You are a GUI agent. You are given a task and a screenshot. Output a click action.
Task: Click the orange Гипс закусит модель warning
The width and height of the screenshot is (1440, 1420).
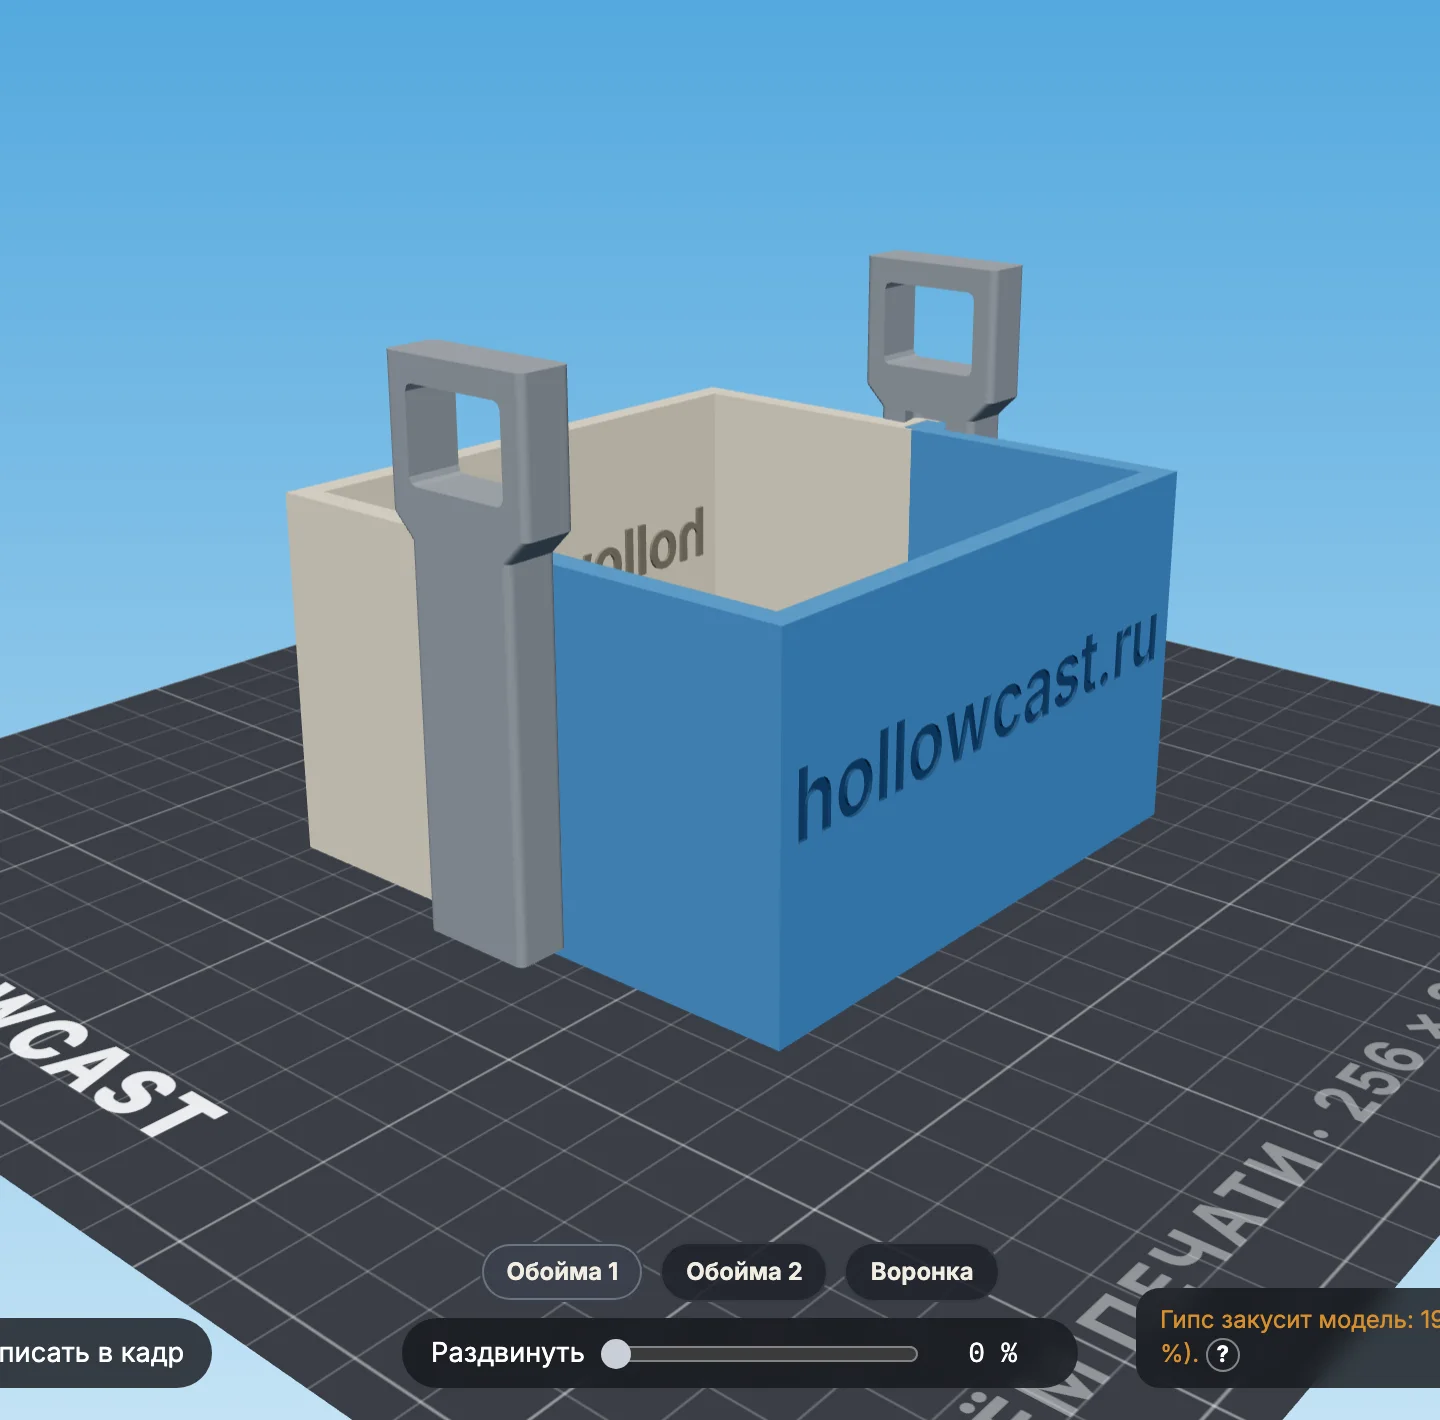[x=1299, y=1336]
